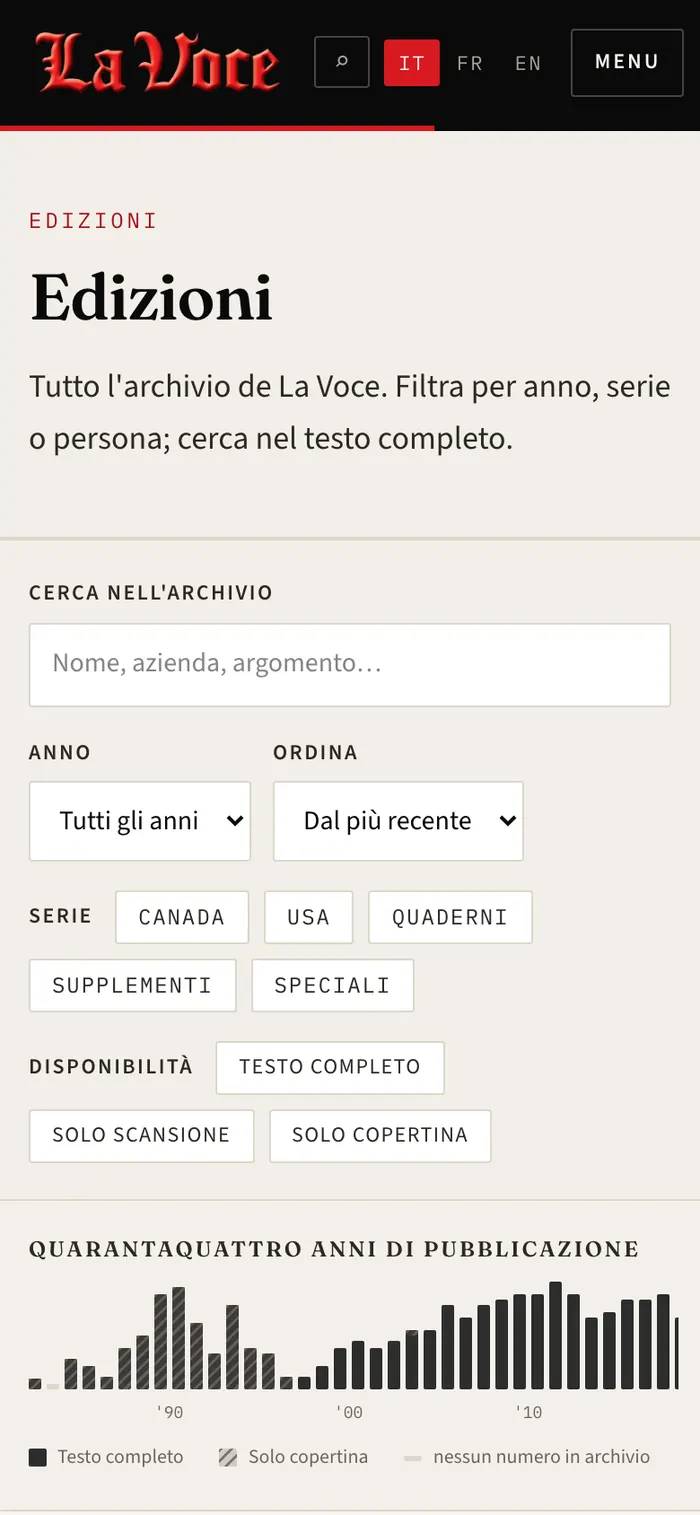Filter by Canada series
This screenshot has width=700, height=1515.
pyautogui.click(x=182, y=917)
